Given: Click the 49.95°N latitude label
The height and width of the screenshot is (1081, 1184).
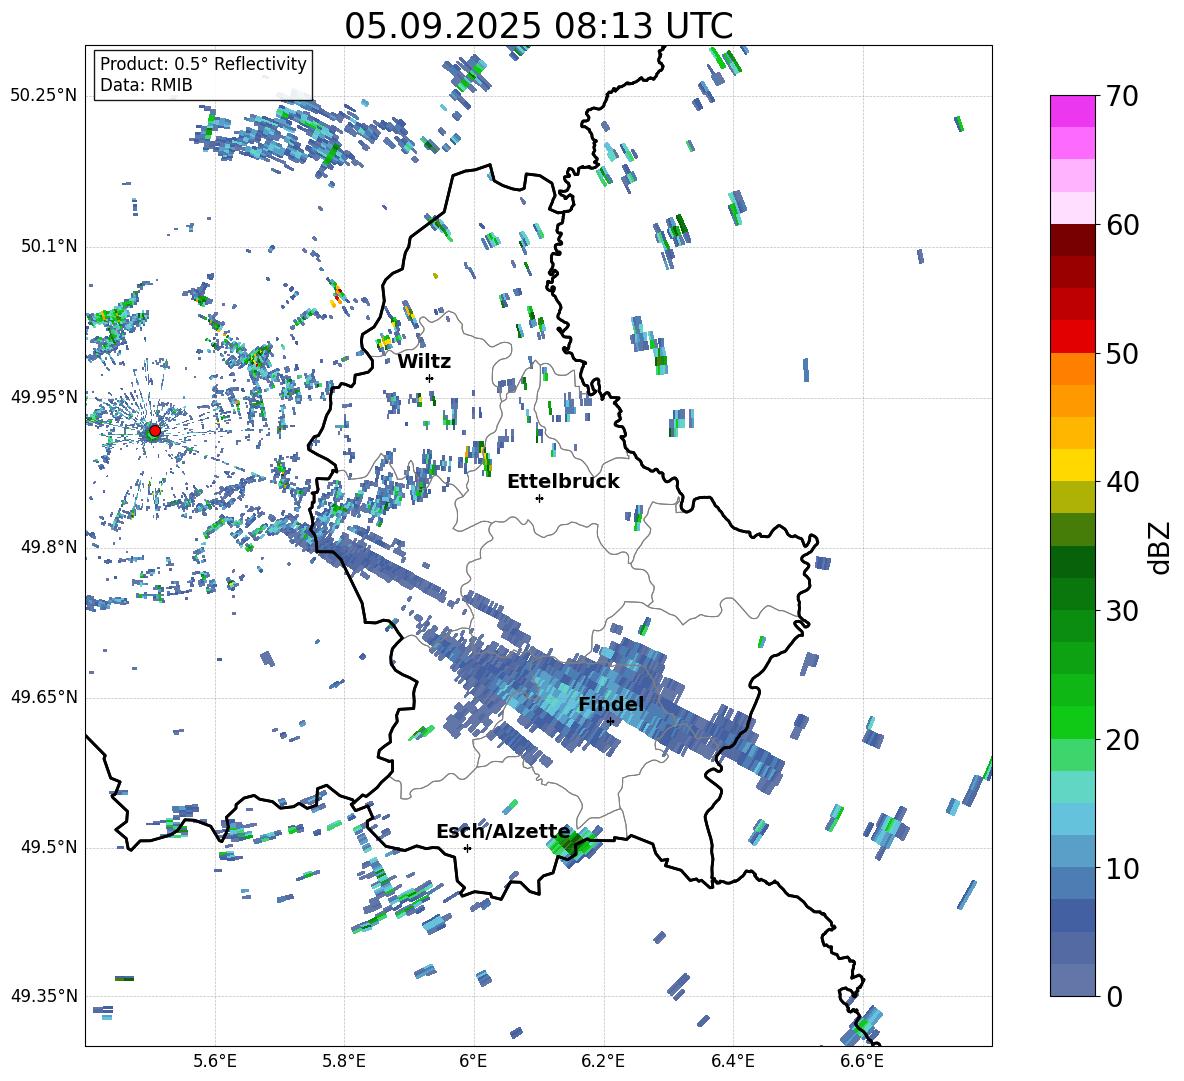Looking at the screenshot, I should click(44, 397).
